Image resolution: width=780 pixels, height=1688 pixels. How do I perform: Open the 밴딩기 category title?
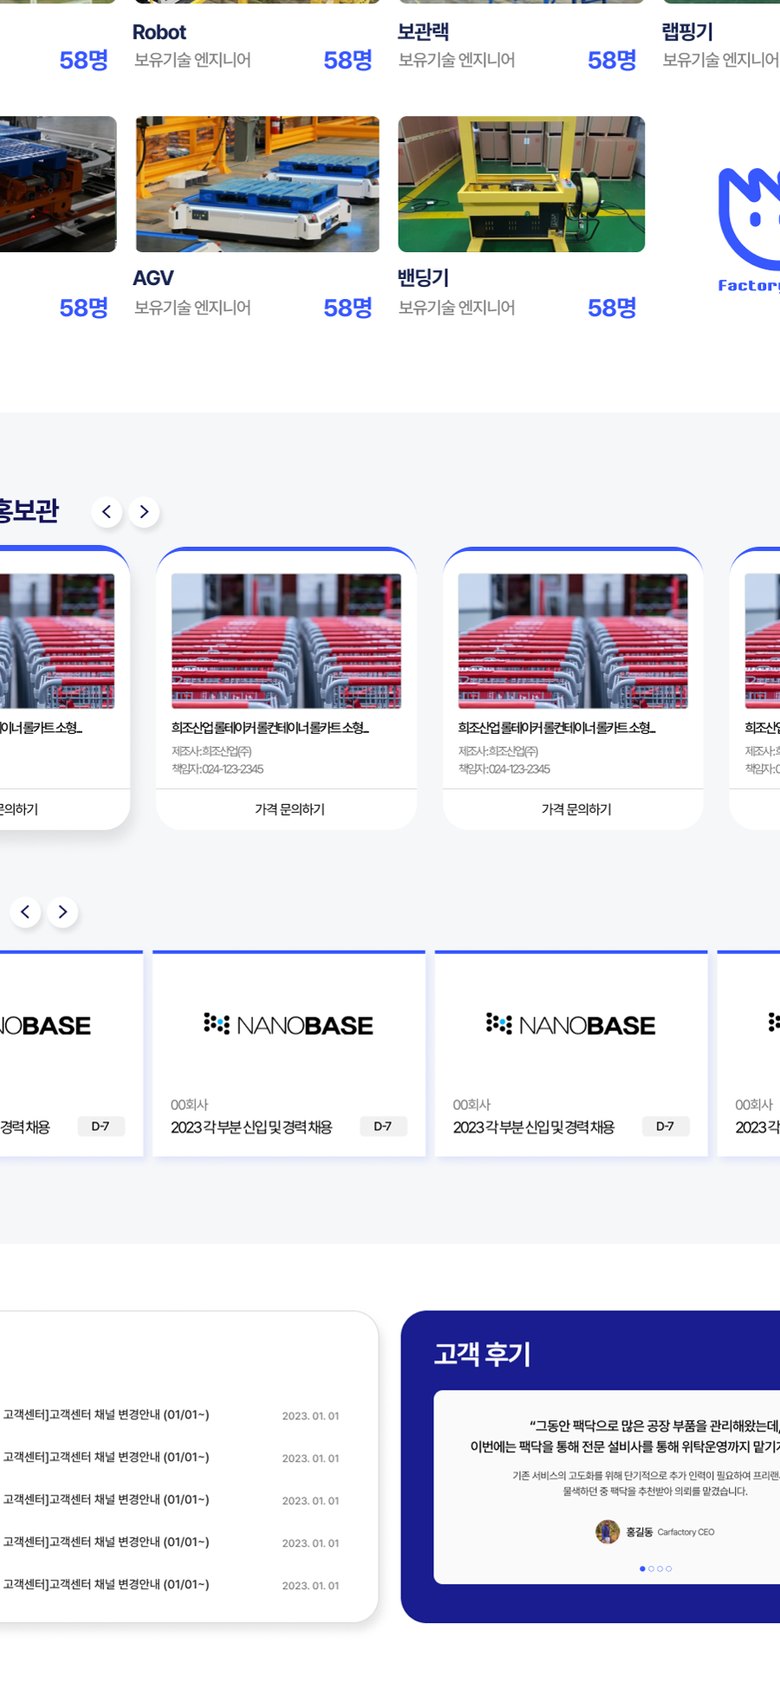(423, 278)
